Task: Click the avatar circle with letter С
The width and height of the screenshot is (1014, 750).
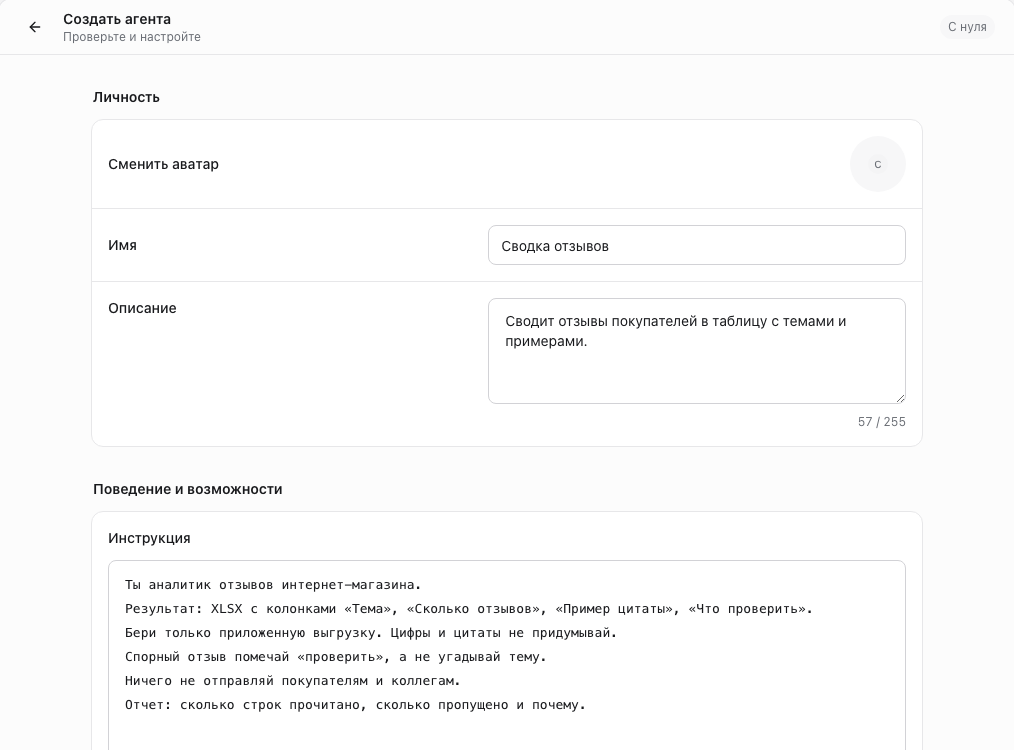Action: coord(878,164)
